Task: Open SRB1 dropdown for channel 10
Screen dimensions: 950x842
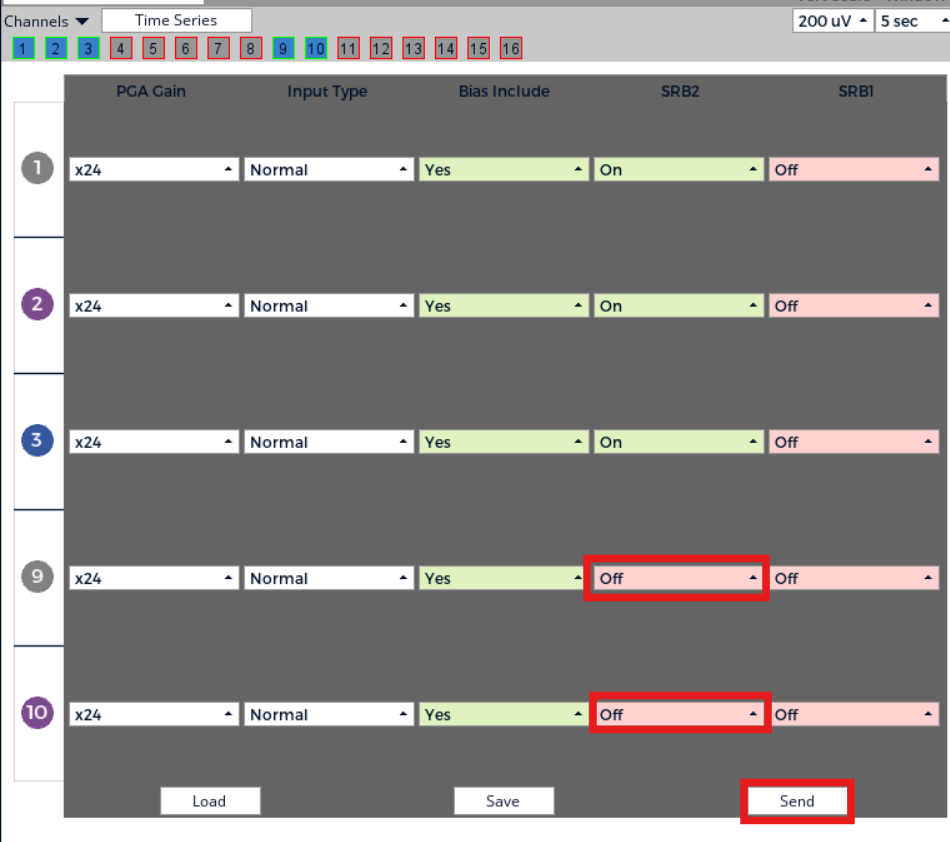Action: pyautogui.click(x=854, y=715)
